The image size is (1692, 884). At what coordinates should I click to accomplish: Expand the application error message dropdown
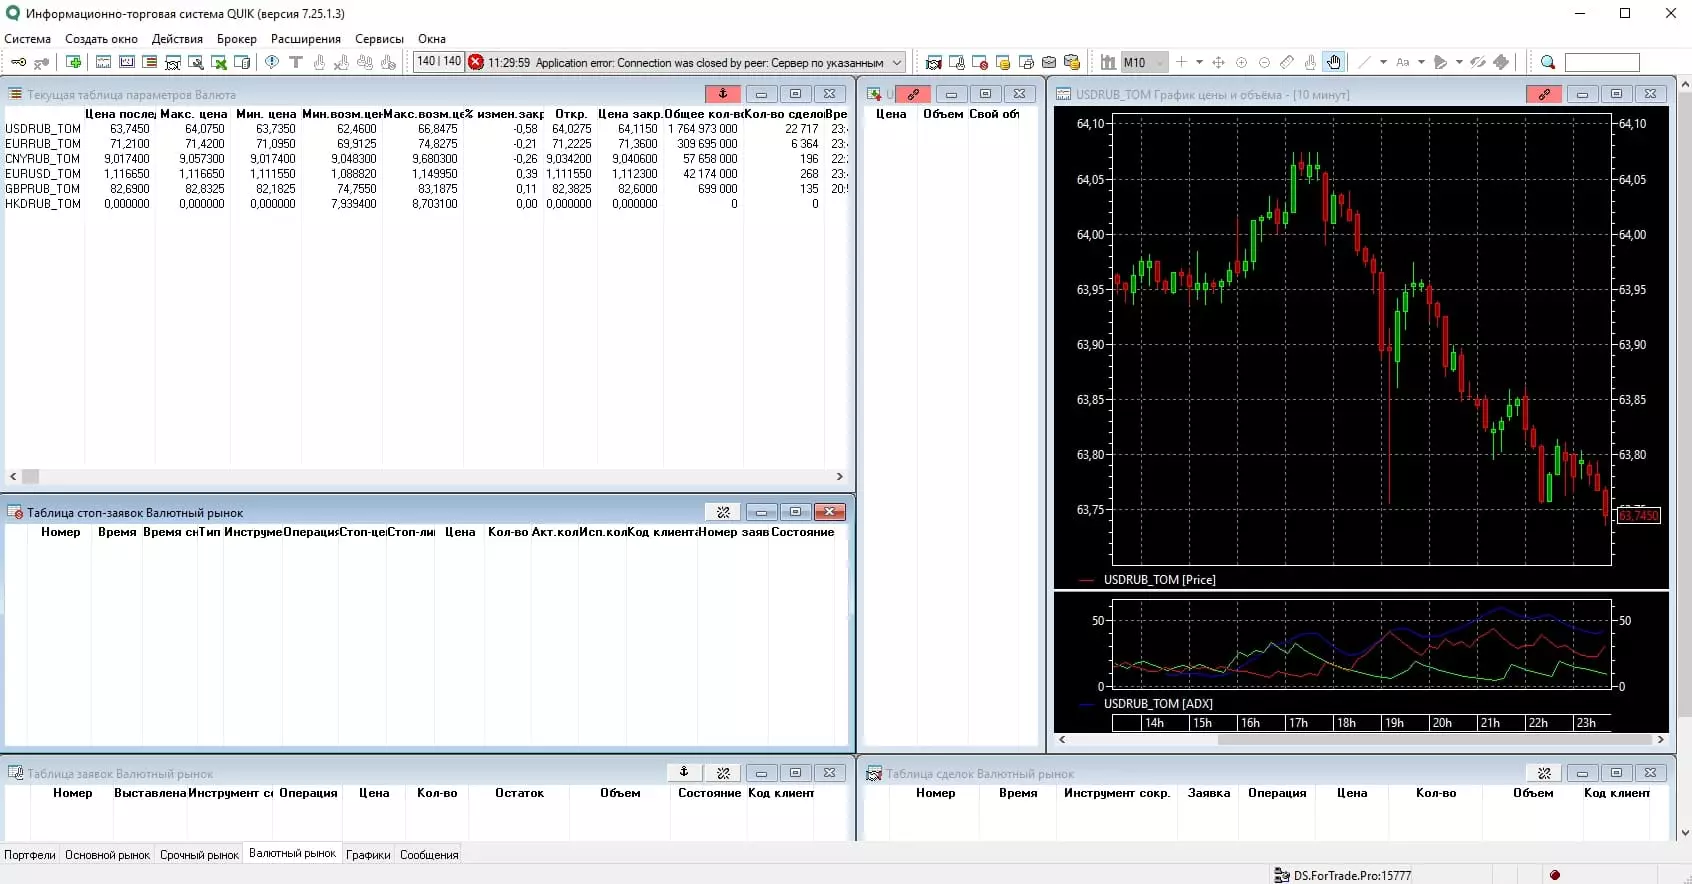pos(897,62)
